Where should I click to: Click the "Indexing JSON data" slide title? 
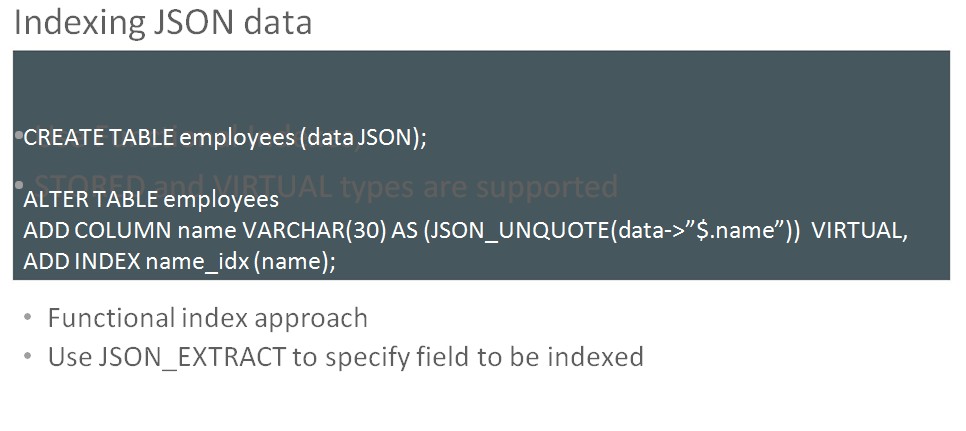pyautogui.click(x=163, y=23)
